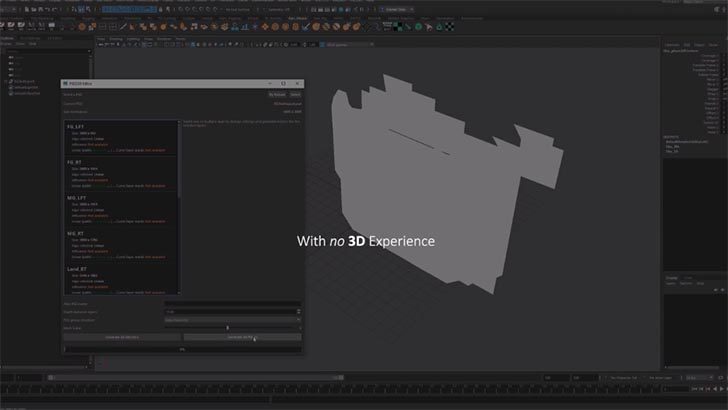The image size is (728, 410).
Task: Click the Depth between layers spinner arrows
Action: click(x=298, y=311)
